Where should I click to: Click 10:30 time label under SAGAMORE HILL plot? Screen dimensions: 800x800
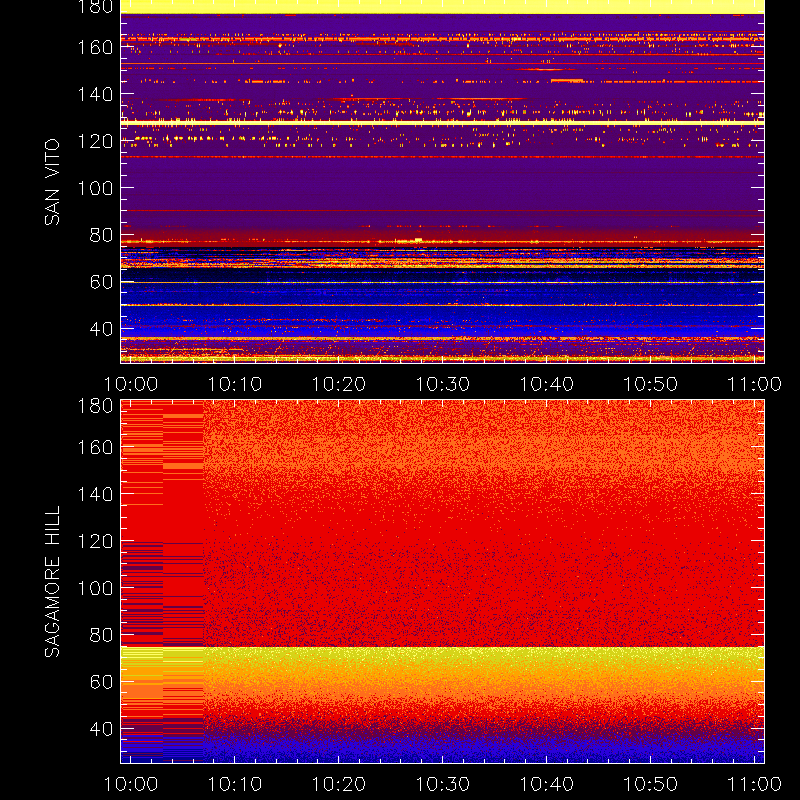pos(442,784)
